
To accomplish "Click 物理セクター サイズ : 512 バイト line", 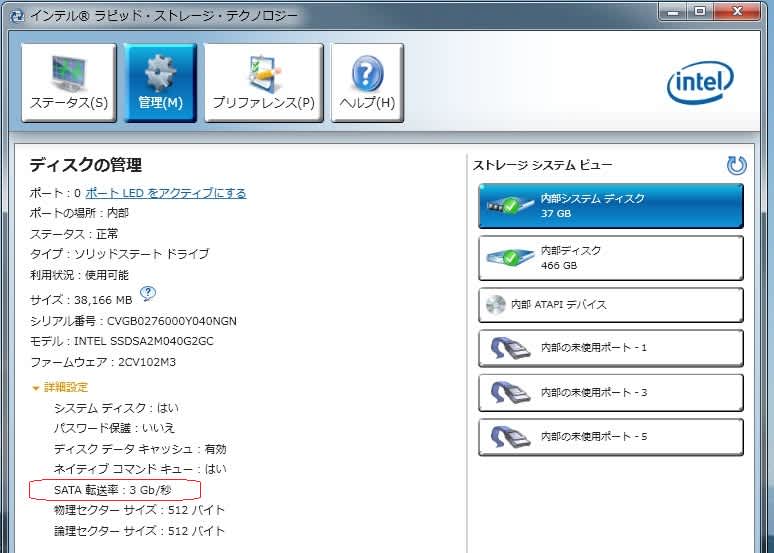I will (x=139, y=510).
